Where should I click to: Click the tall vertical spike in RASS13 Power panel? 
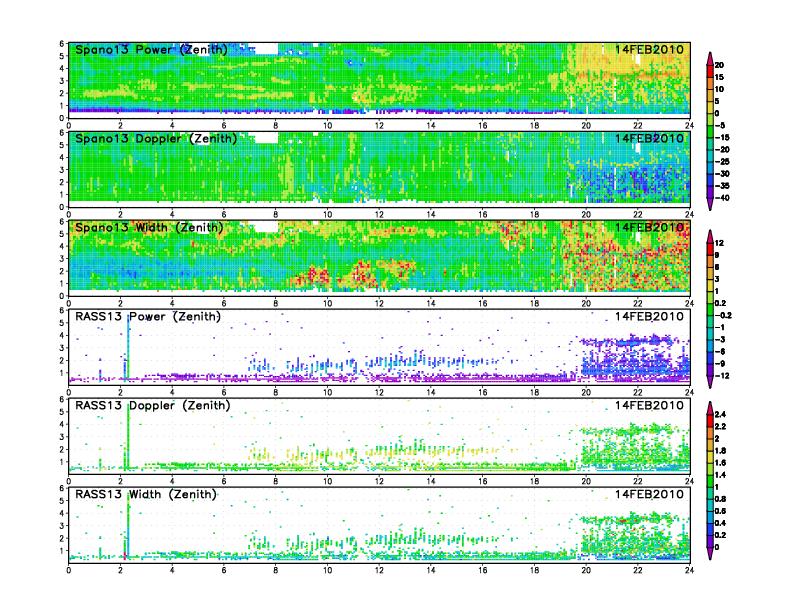point(127,350)
